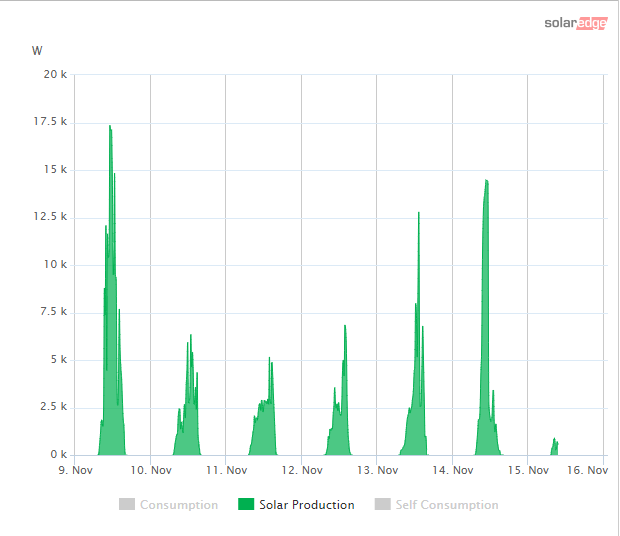Click the '13. Nov' axis label
620x536 pixels.
click(x=377, y=470)
